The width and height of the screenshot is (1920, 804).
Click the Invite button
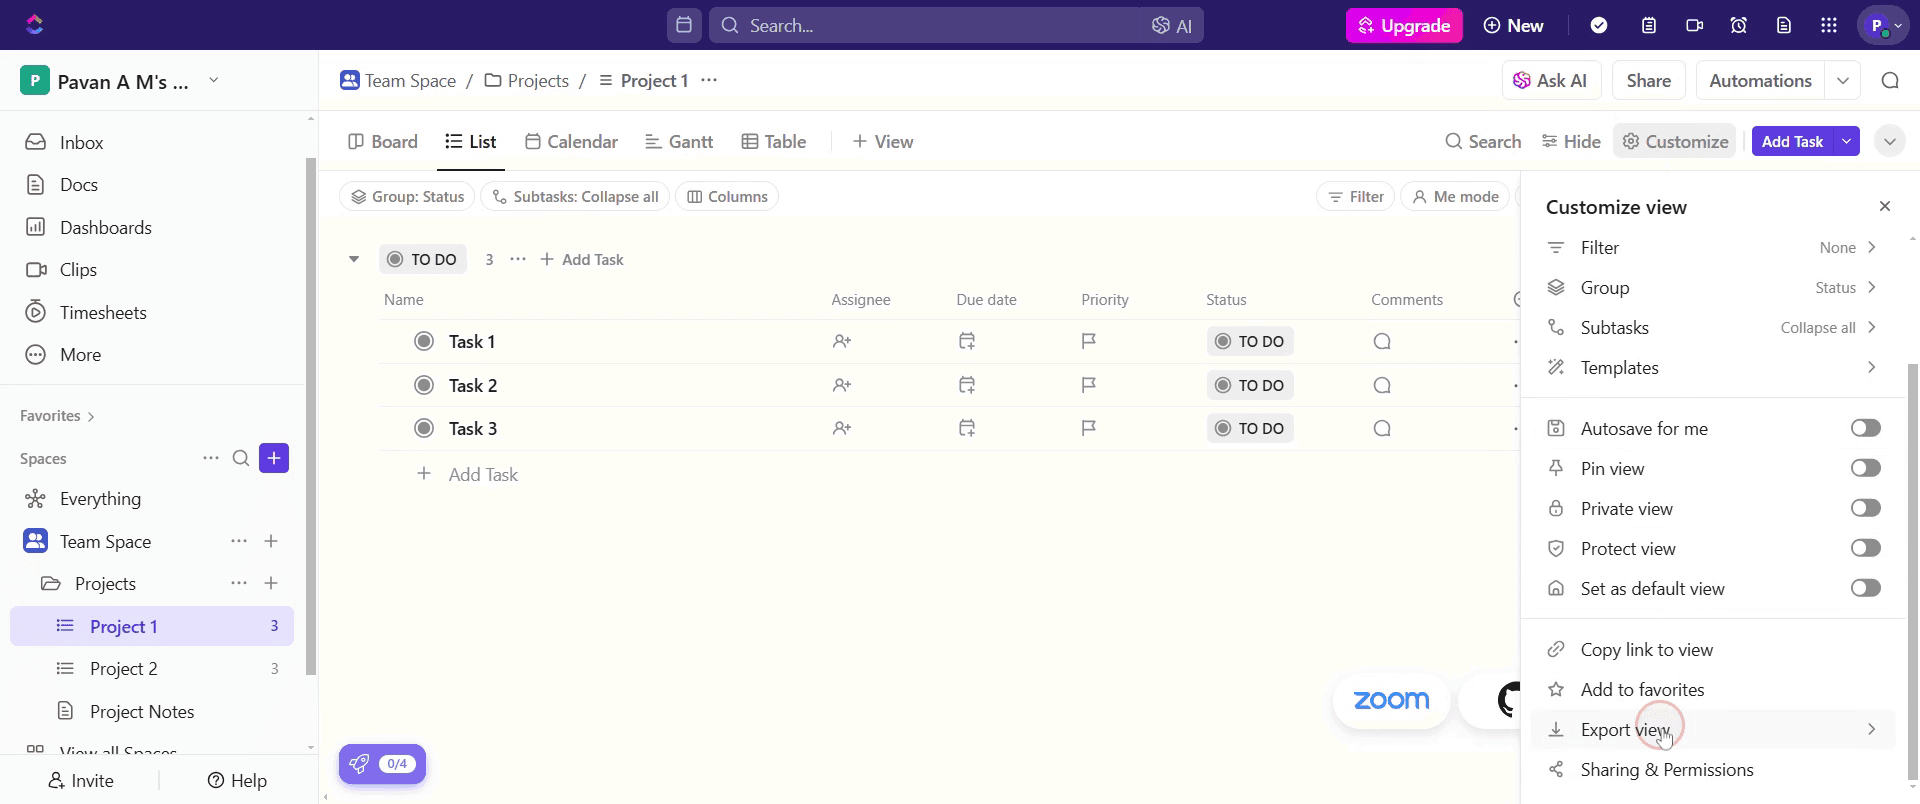[81, 780]
